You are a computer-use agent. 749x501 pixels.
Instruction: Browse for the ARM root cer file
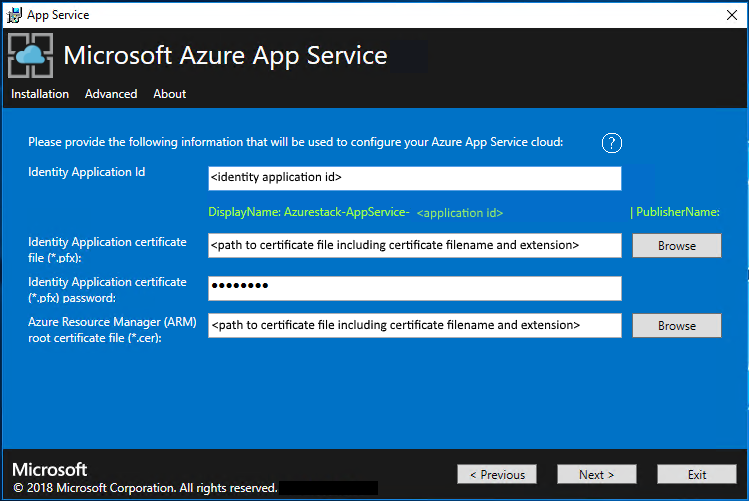[x=677, y=326]
